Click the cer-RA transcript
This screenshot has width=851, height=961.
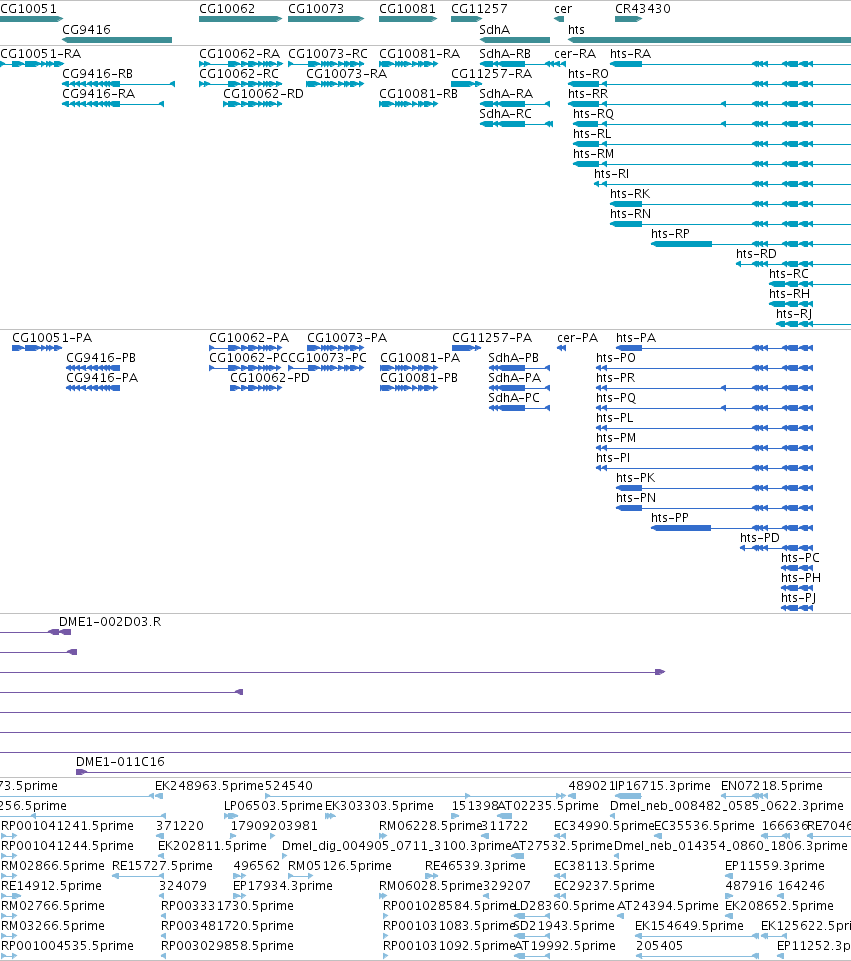pyautogui.click(x=559, y=64)
